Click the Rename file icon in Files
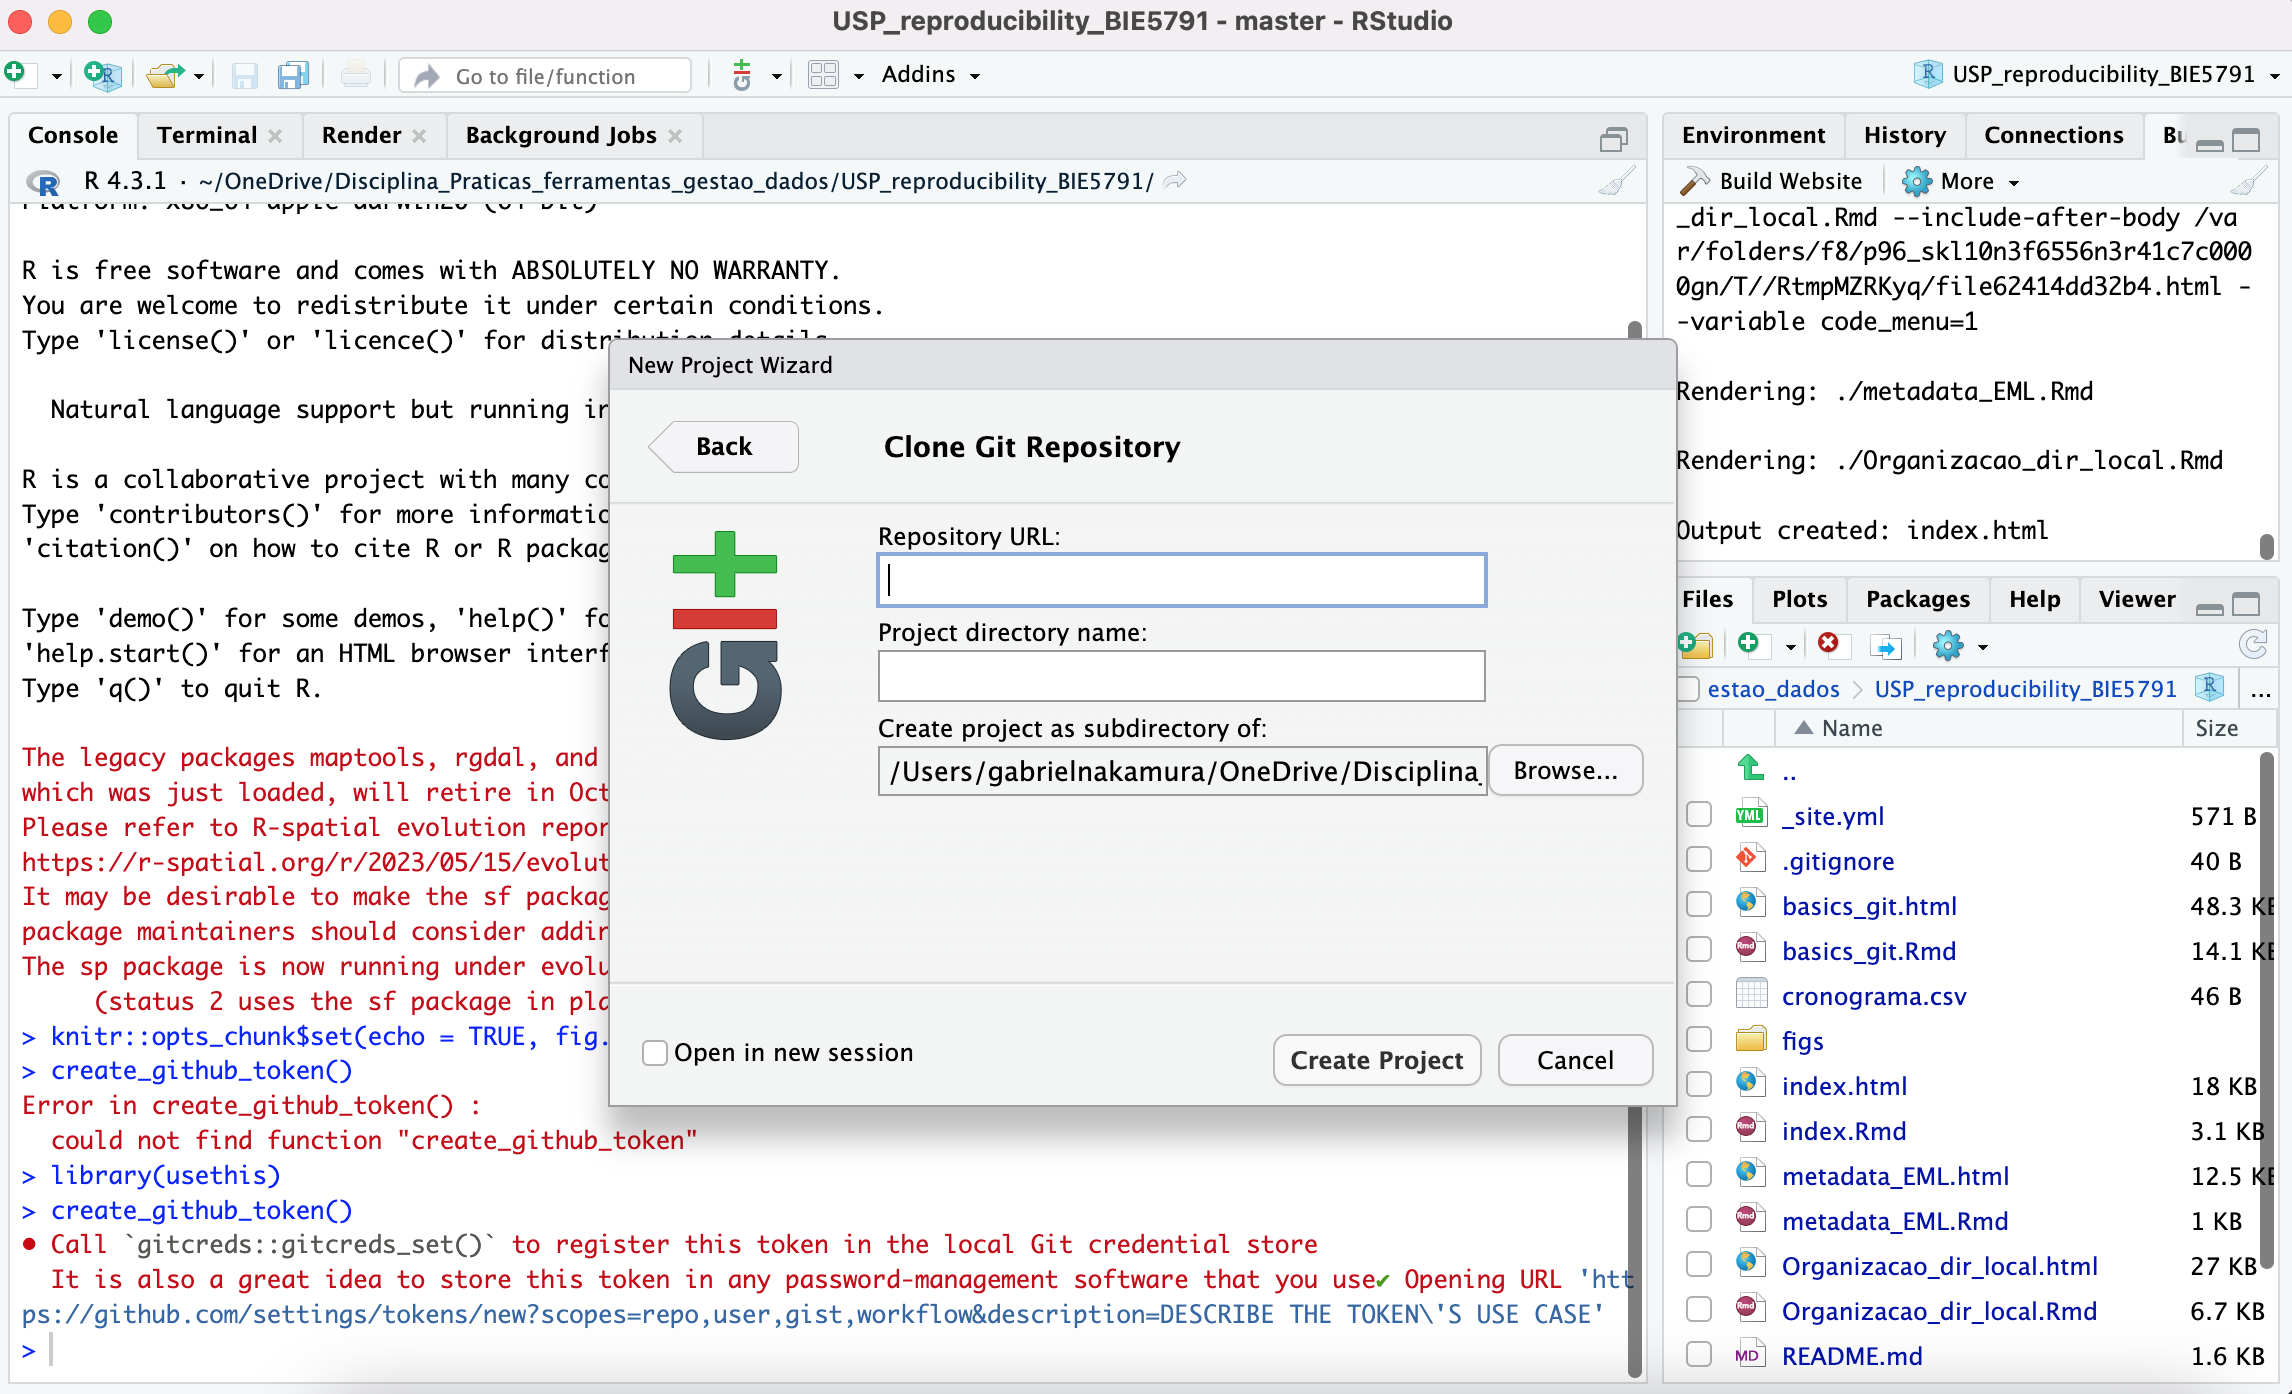The width and height of the screenshot is (2292, 1394). pos(1886,646)
